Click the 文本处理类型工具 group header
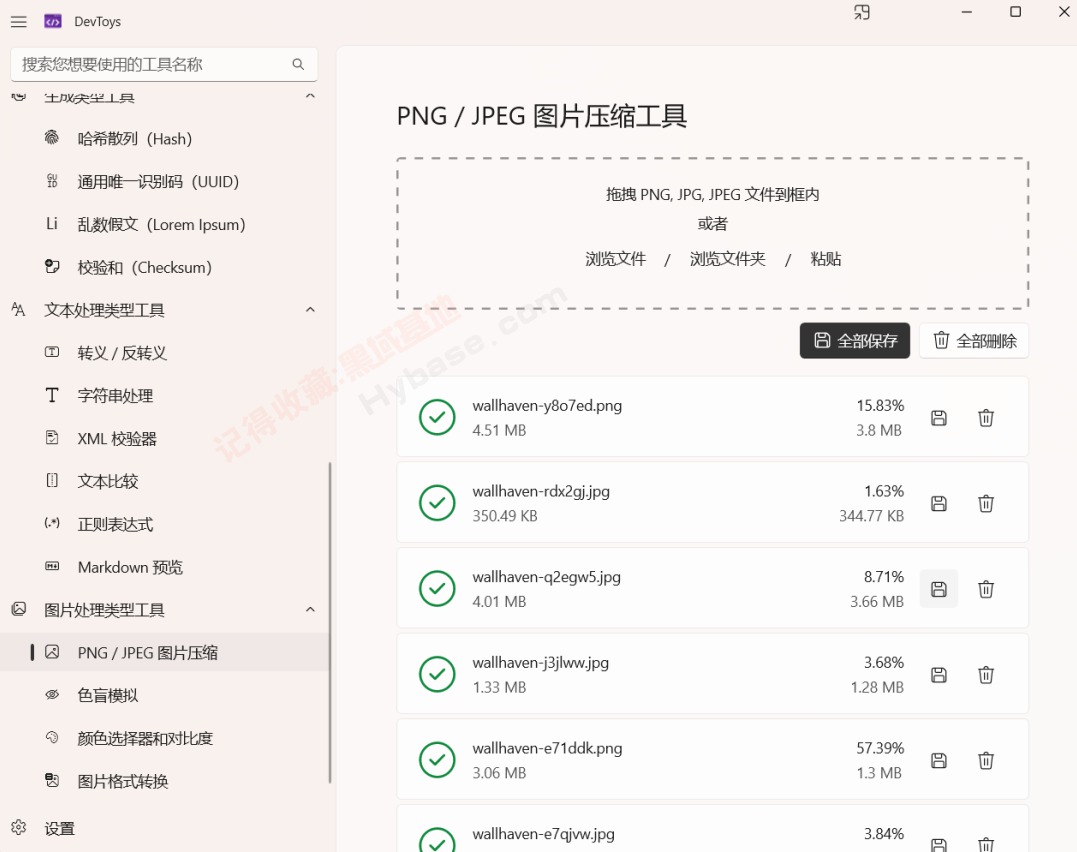This screenshot has height=852, width=1077. click(165, 310)
